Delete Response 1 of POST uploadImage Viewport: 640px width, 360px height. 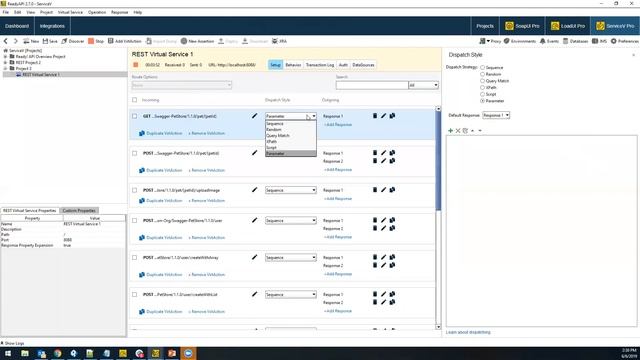(375, 190)
